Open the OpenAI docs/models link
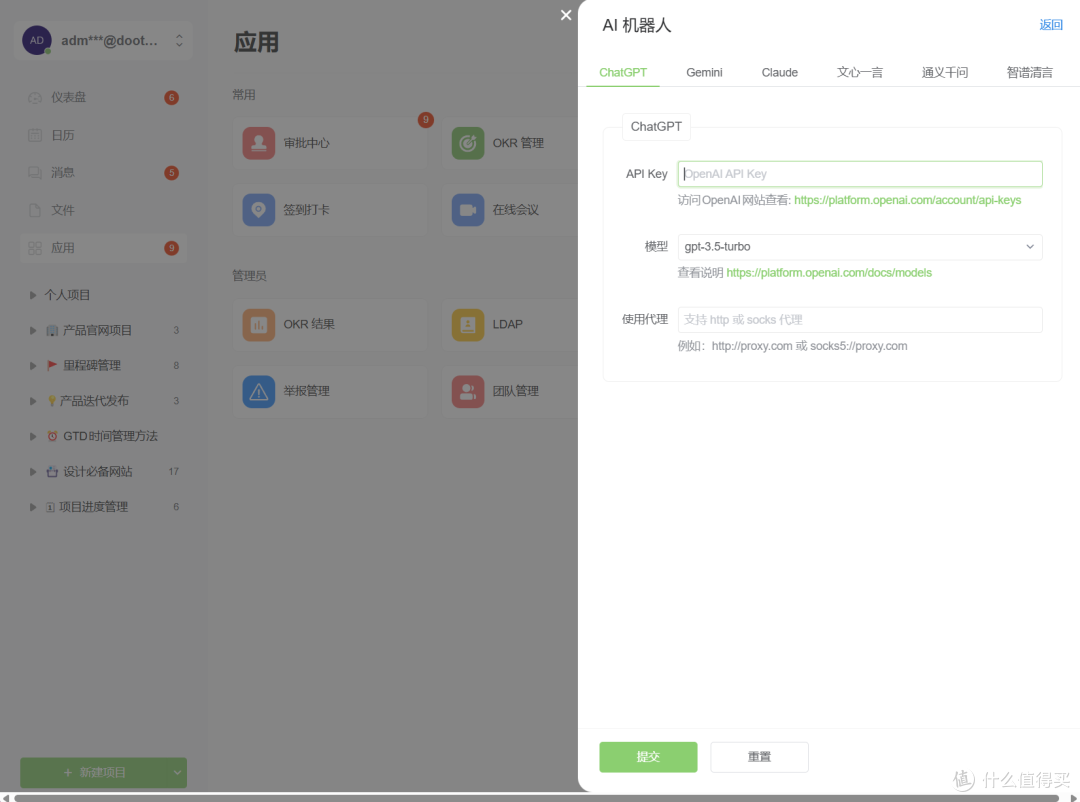 (x=829, y=273)
